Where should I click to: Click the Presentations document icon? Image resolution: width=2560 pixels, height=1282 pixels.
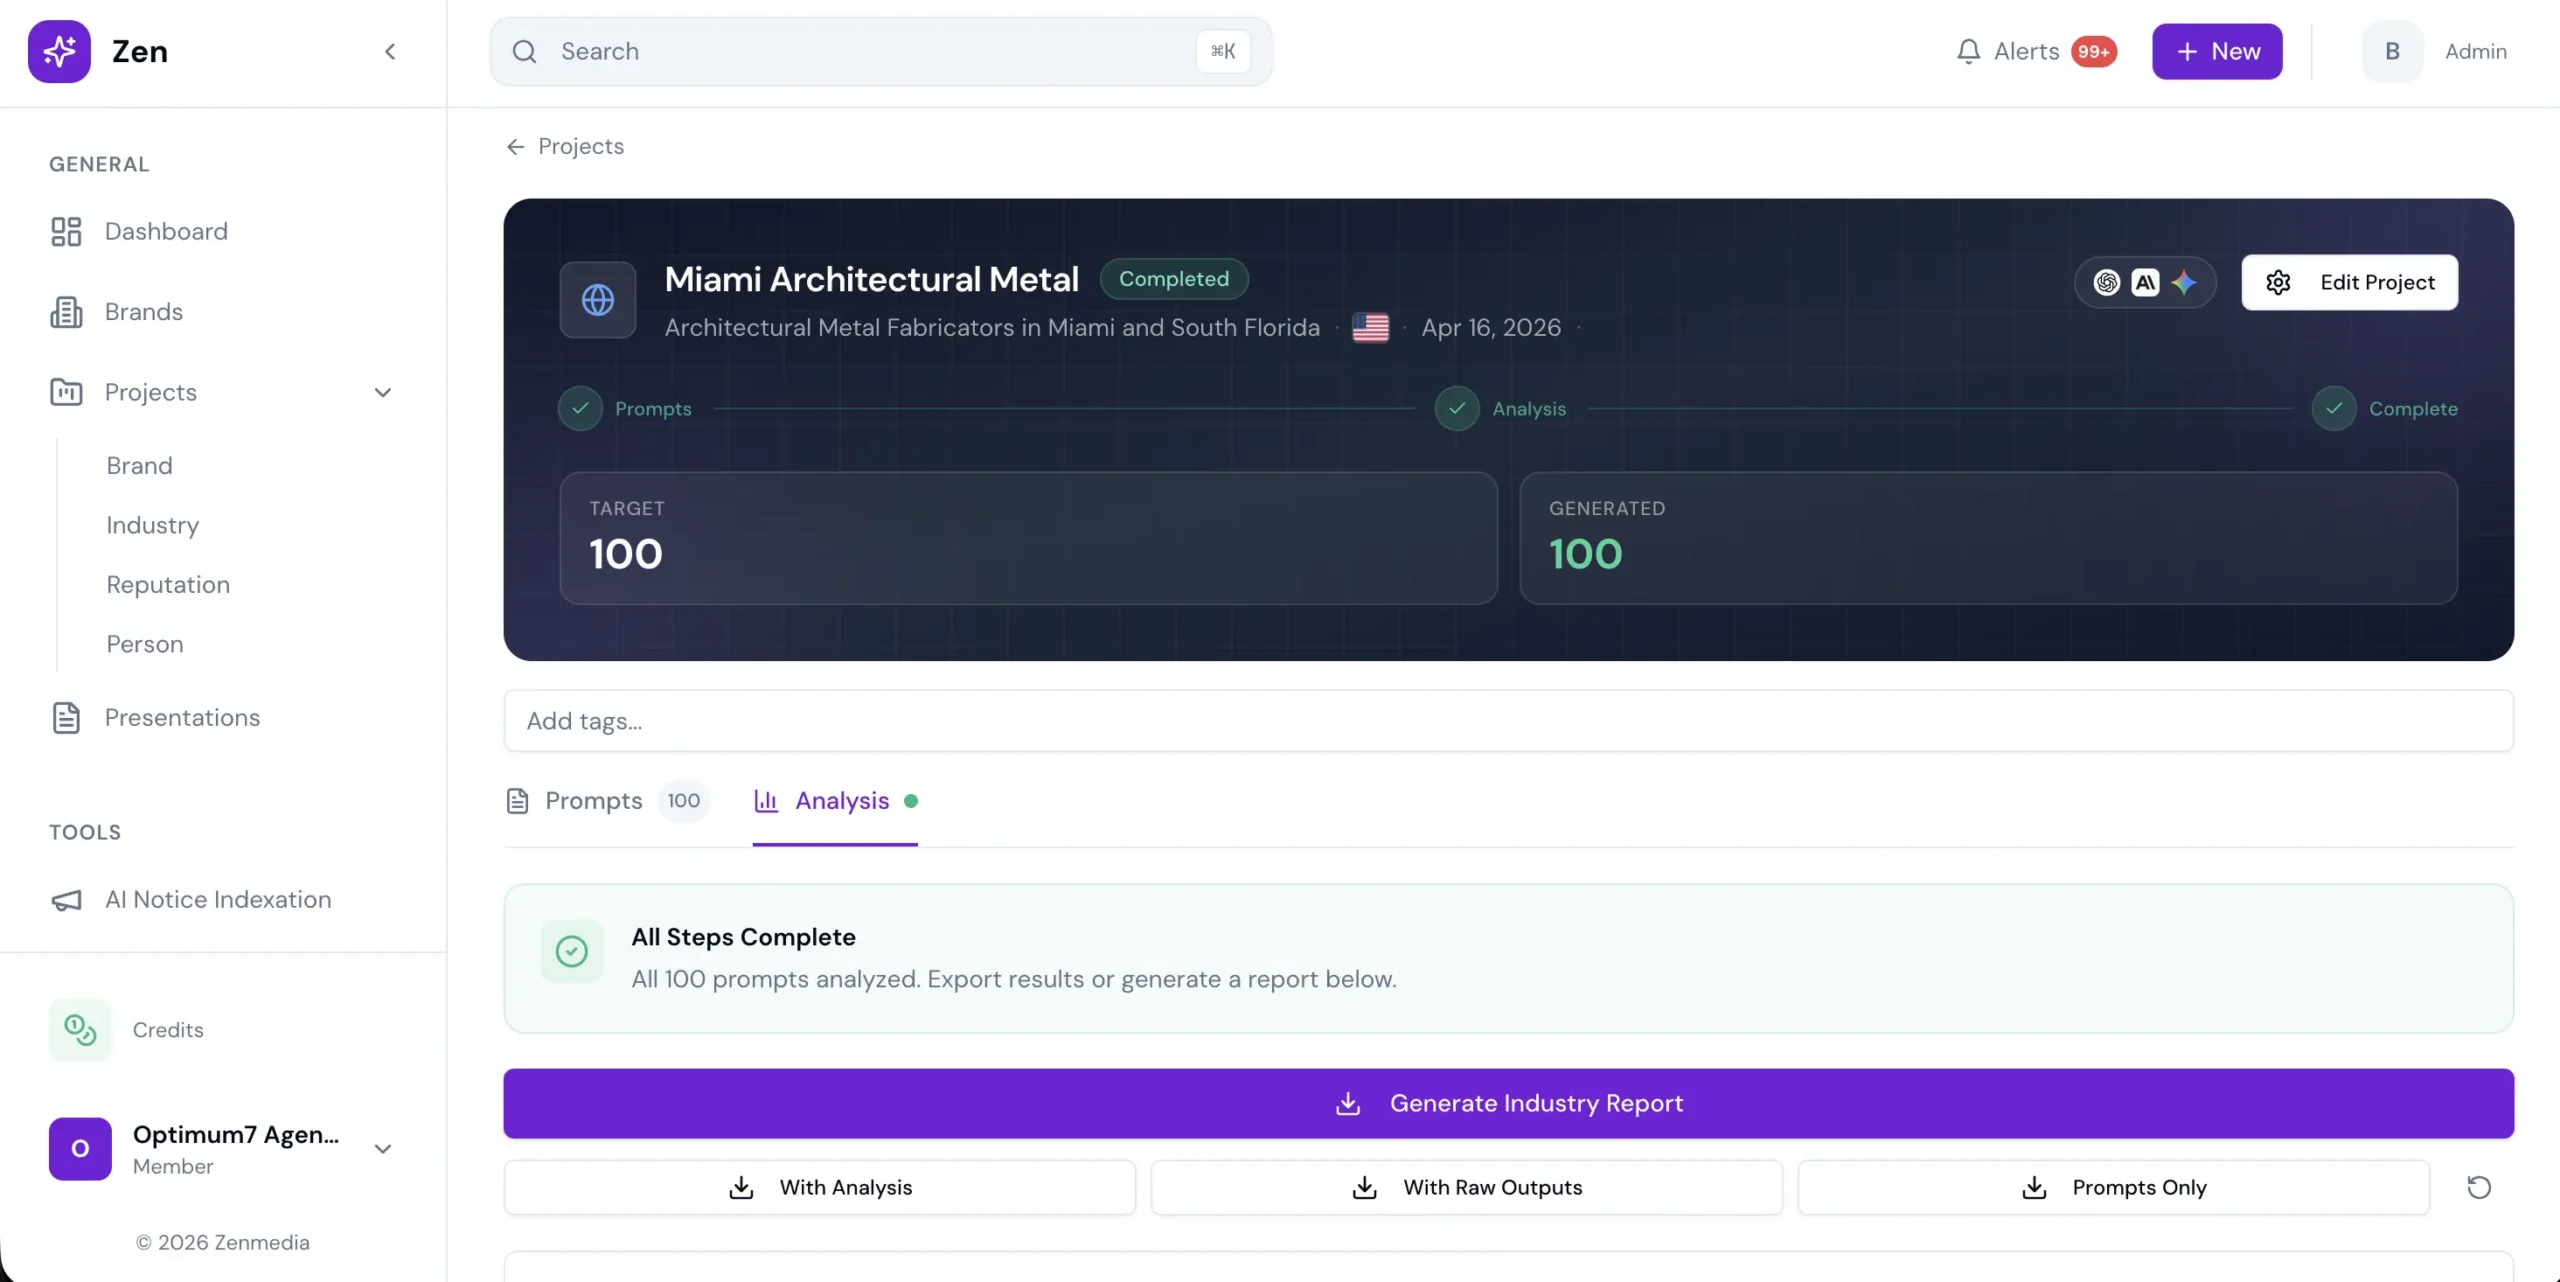pyautogui.click(x=66, y=718)
